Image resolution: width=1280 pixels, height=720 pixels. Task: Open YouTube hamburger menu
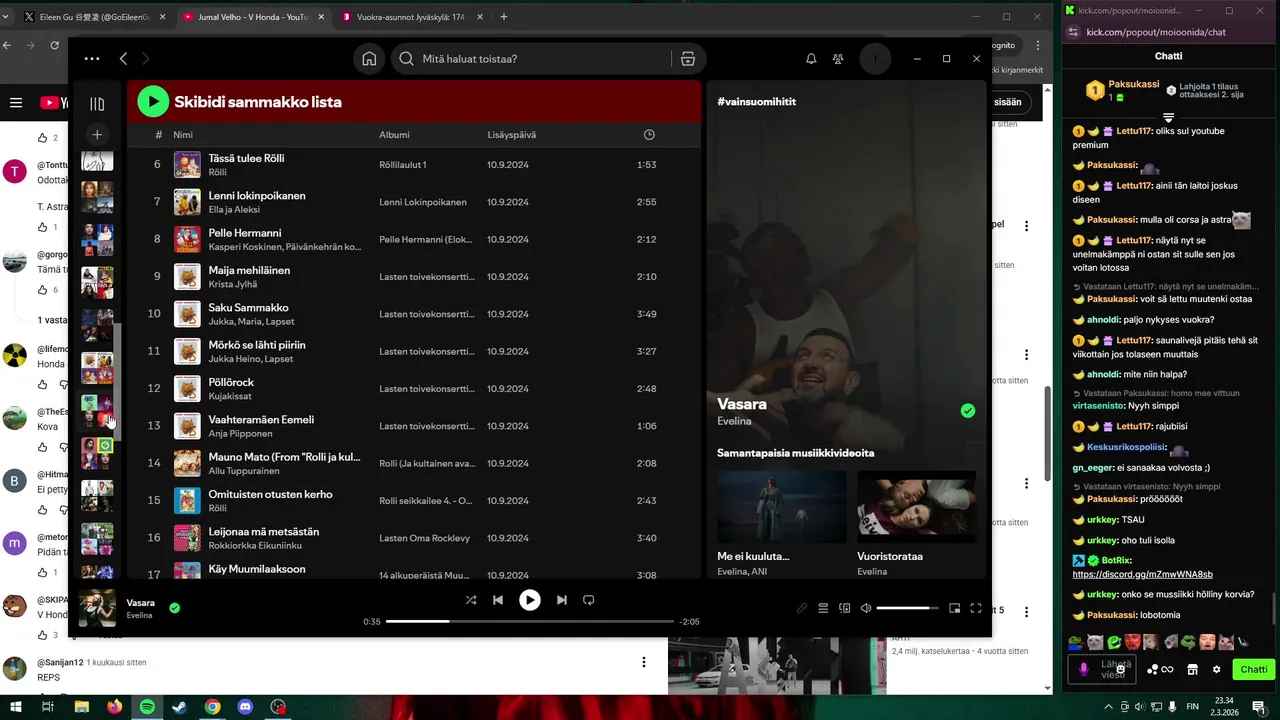[x=16, y=102]
